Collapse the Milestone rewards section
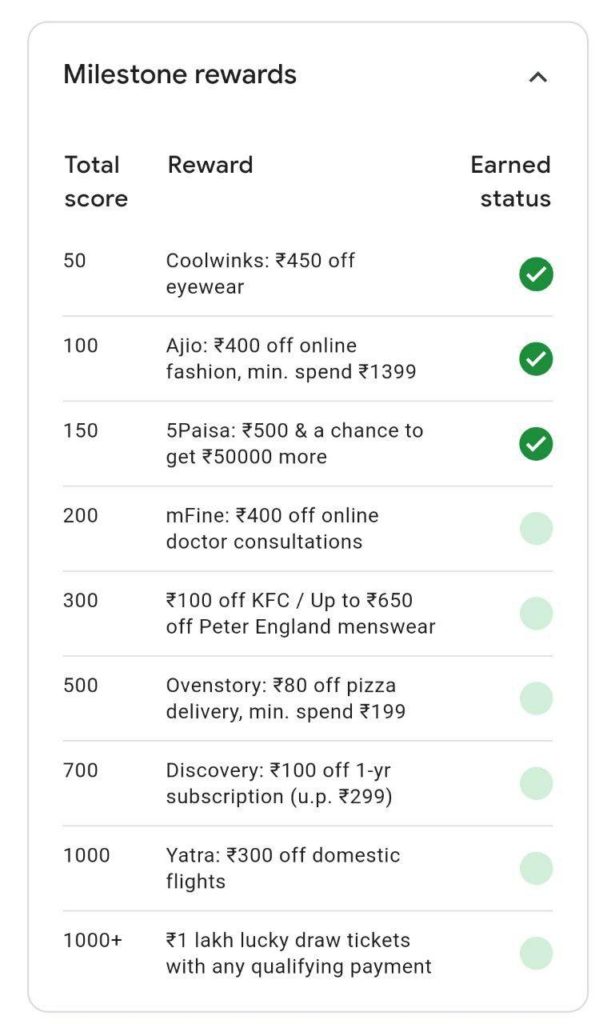 coord(537,77)
